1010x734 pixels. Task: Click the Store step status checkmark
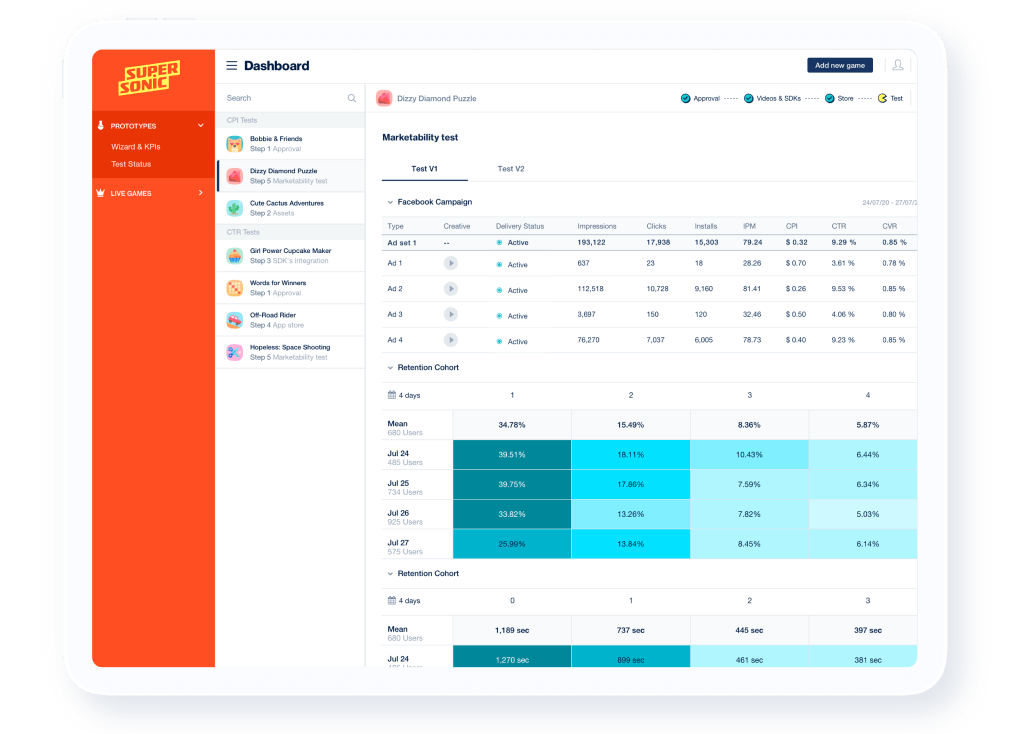(829, 98)
